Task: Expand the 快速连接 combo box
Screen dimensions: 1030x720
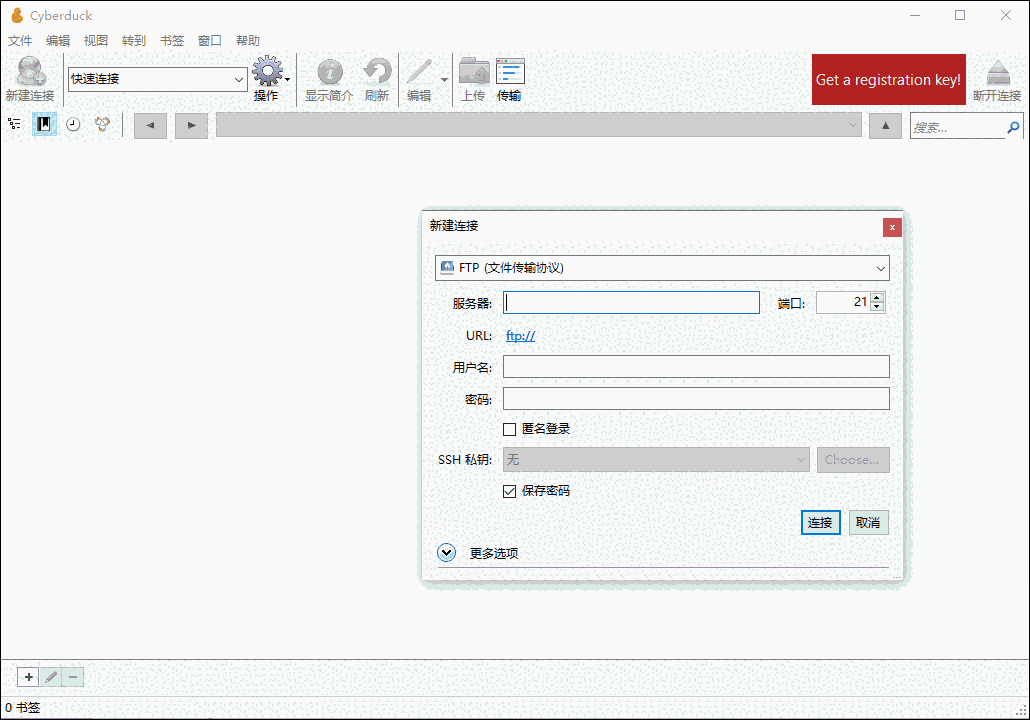Action: click(x=239, y=79)
